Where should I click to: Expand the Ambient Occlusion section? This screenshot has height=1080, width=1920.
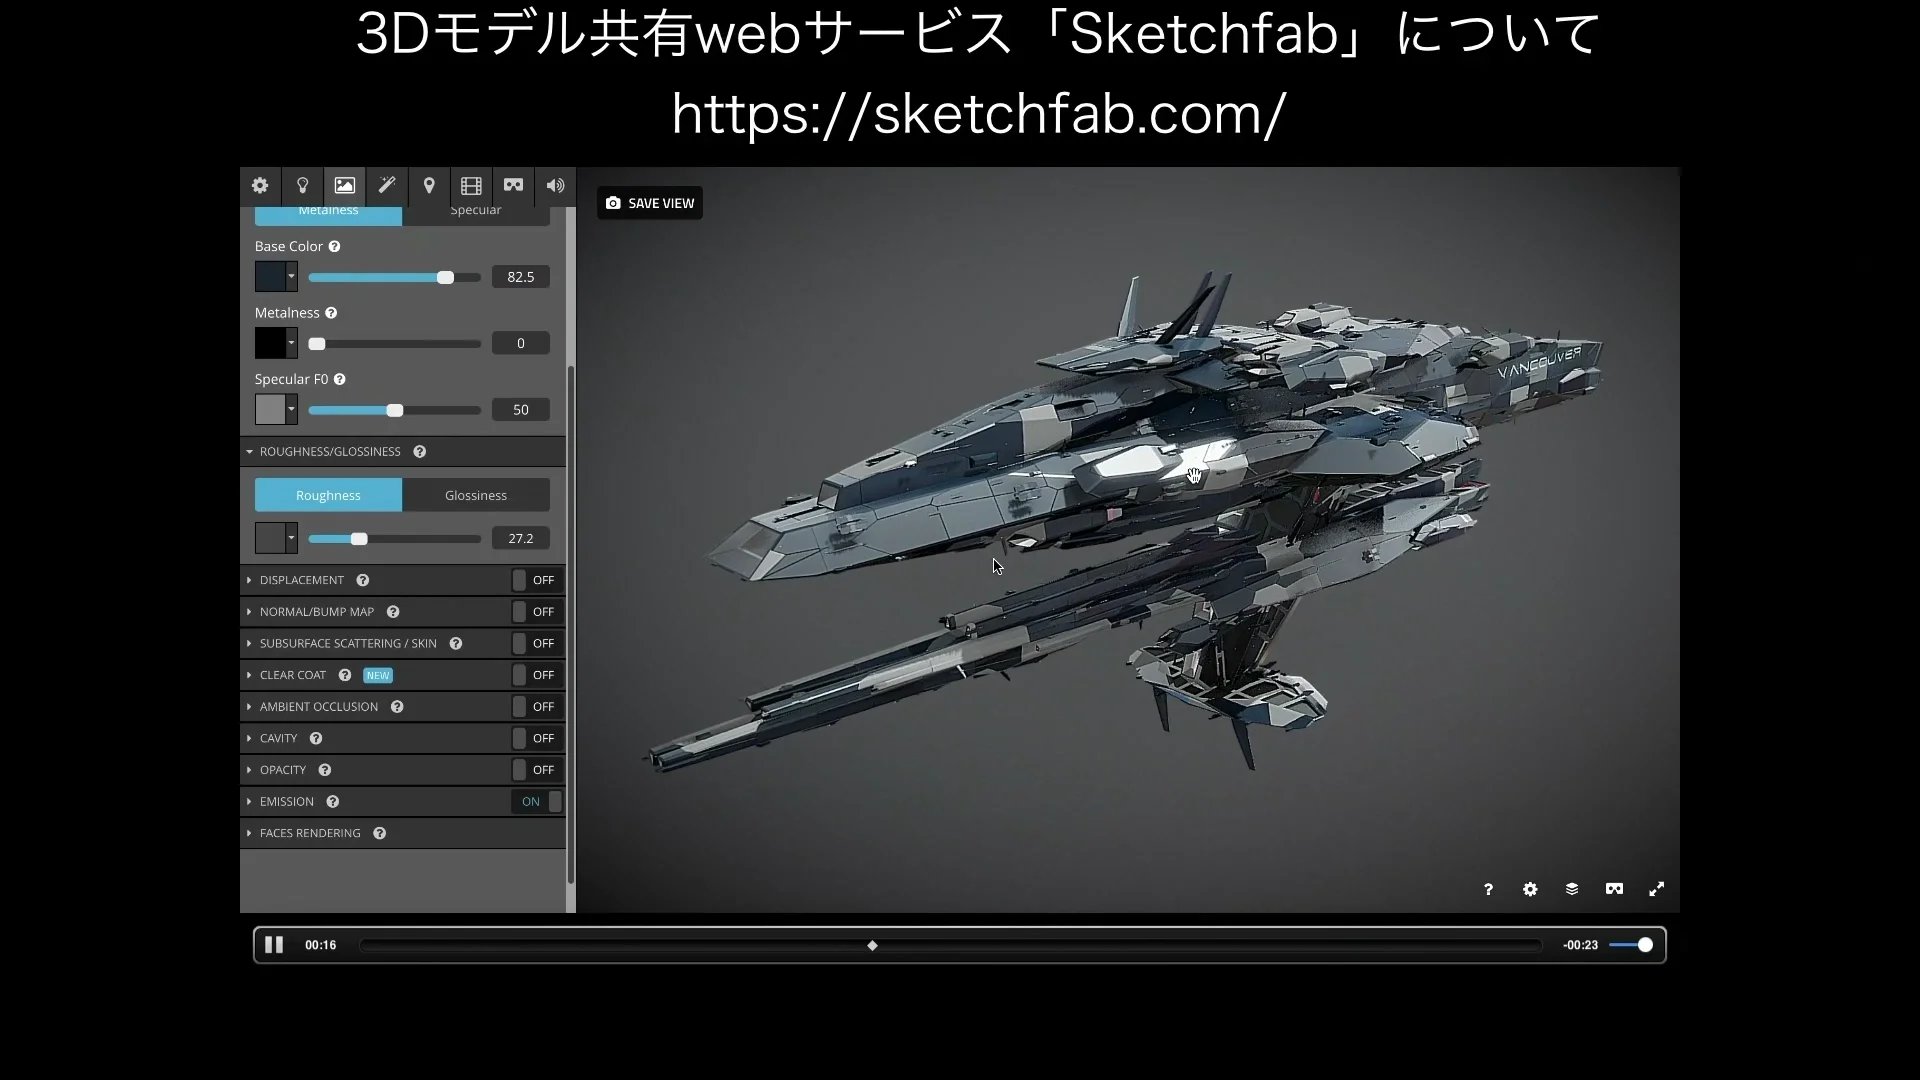(x=249, y=707)
